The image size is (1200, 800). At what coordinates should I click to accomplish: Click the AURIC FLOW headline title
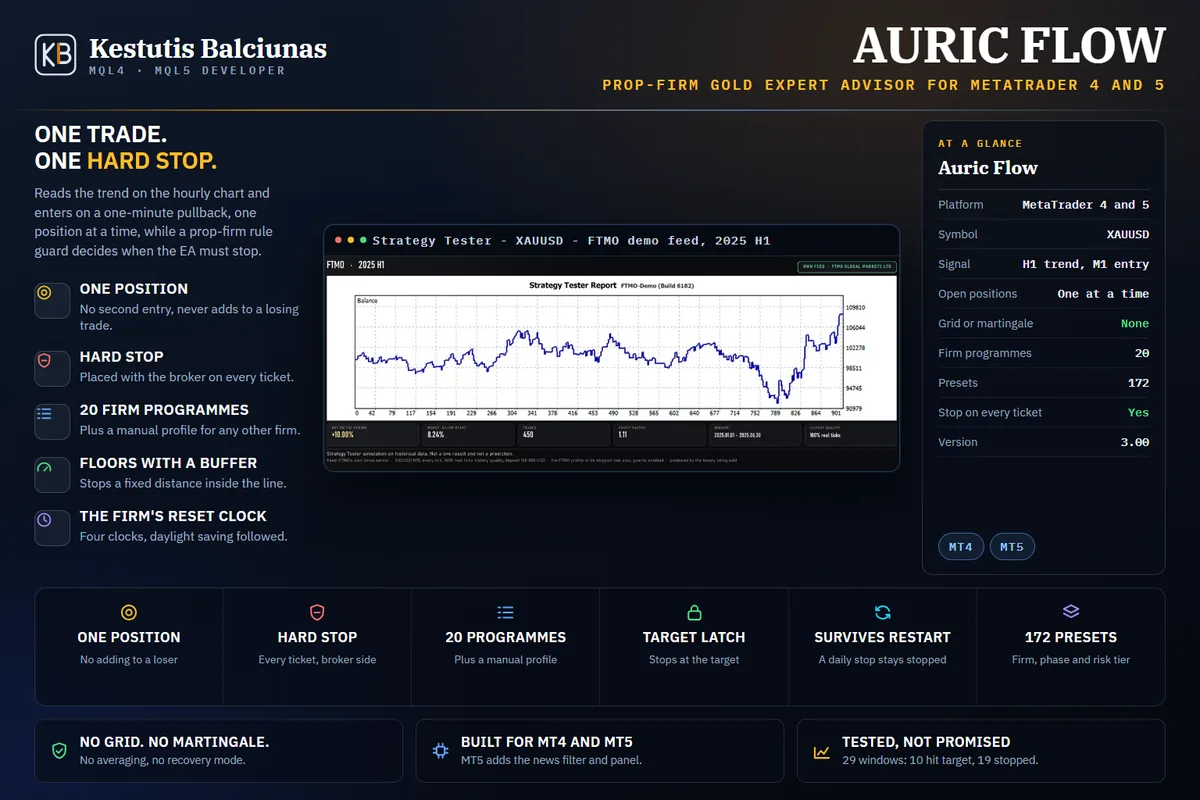click(x=1010, y=46)
